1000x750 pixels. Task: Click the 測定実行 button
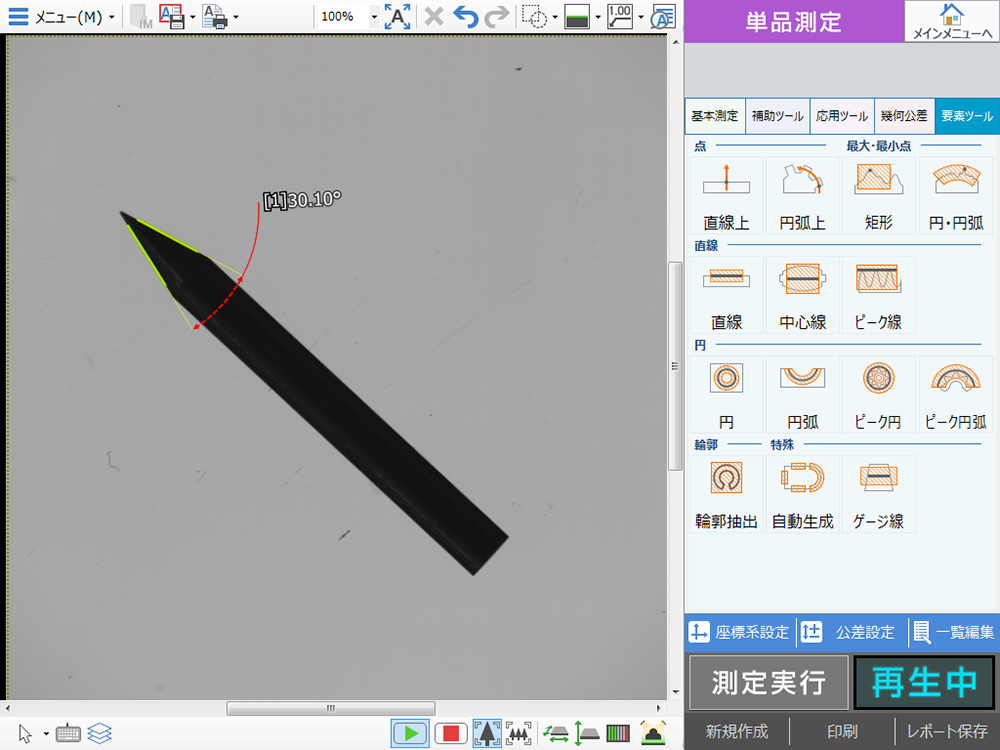[768, 682]
